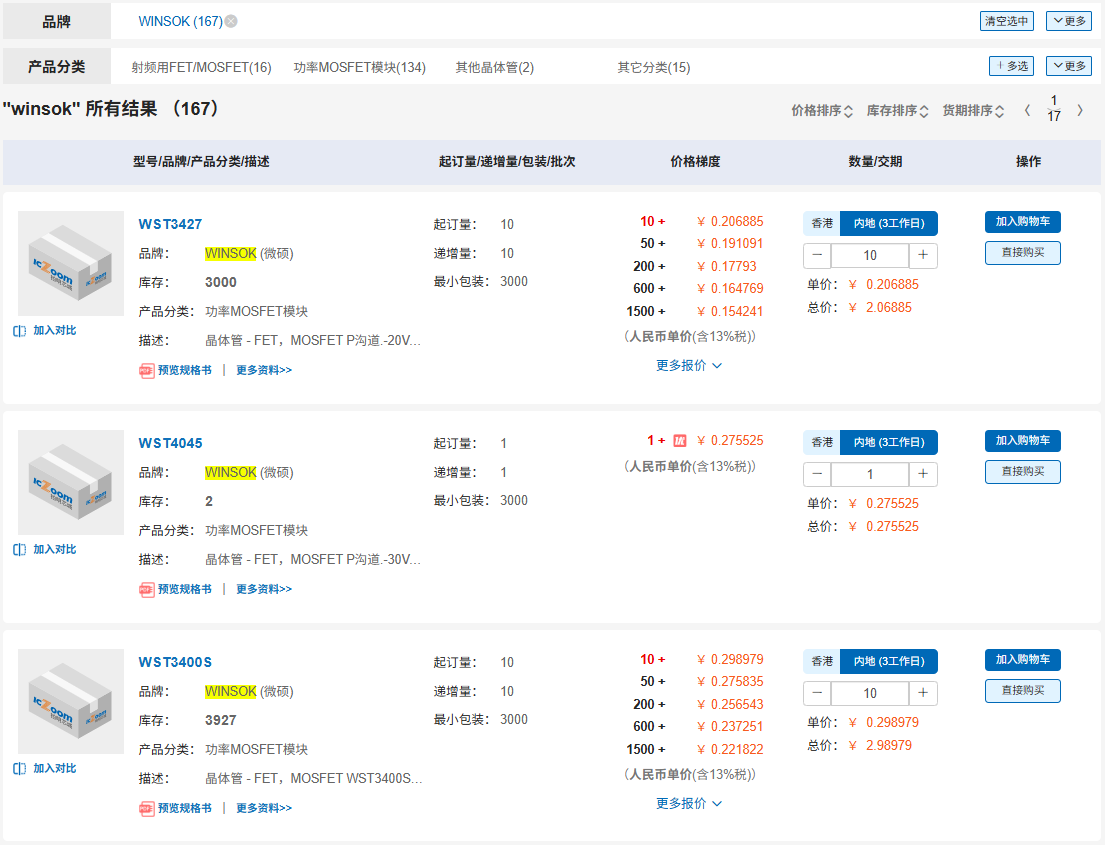Open 更多资料>> for WST3400S
Viewport: 1105px width, 845px height.
(264, 808)
